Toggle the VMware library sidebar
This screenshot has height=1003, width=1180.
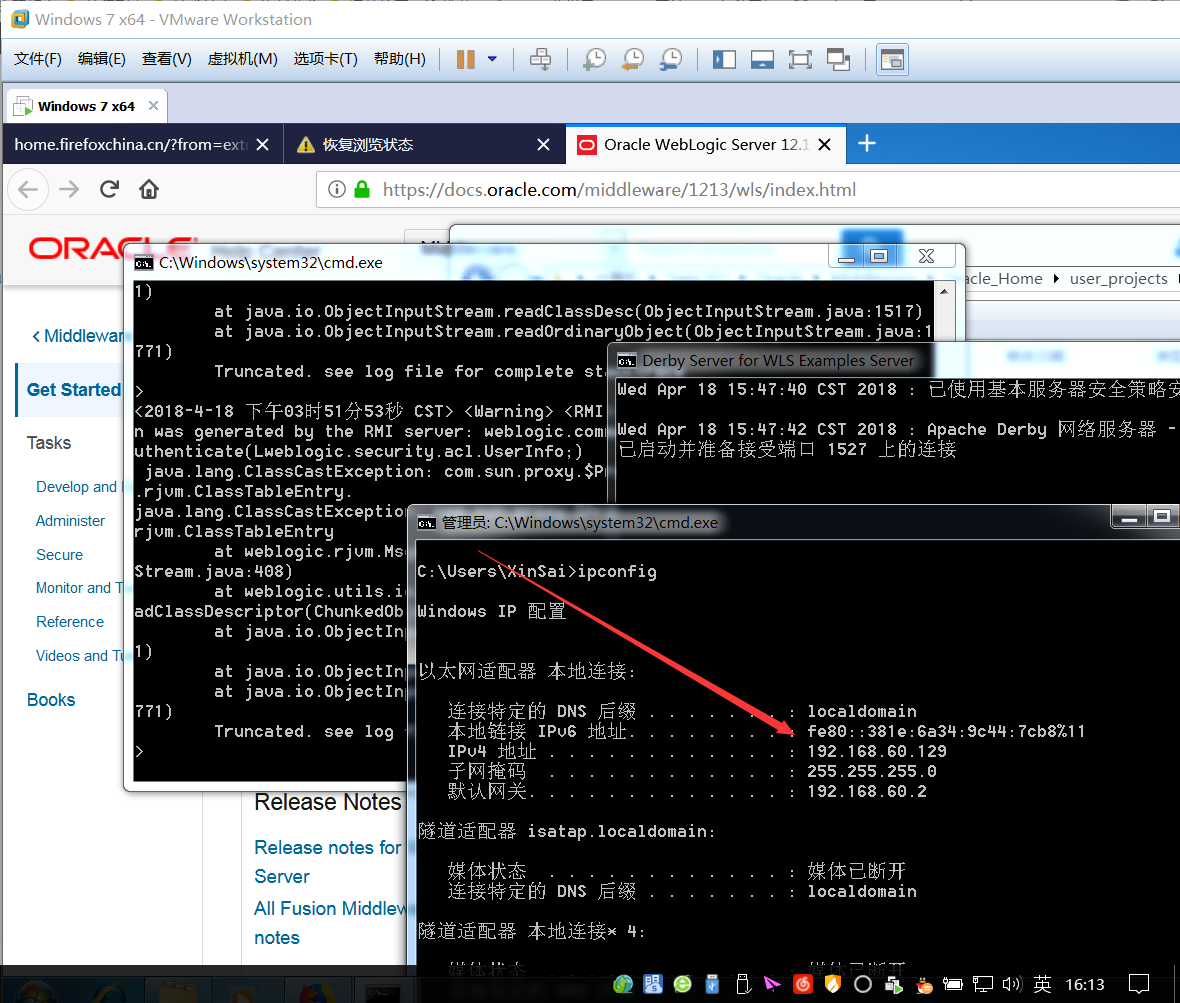(724, 59)
